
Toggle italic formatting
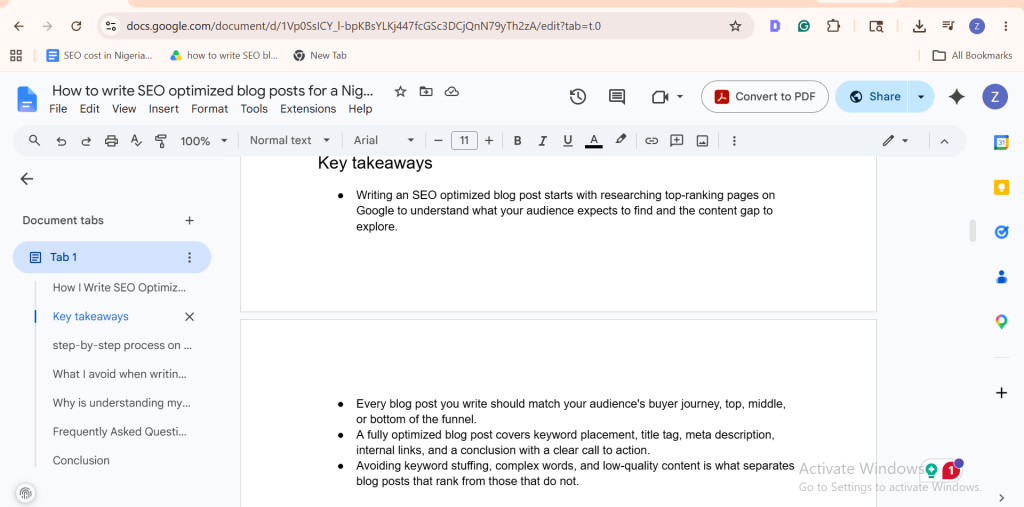pos(542,140)
